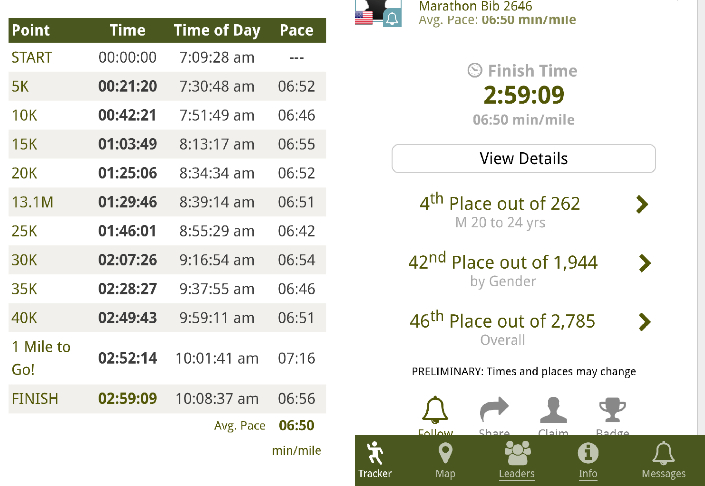This screenshot has width=705, height=486.
Task: Click the clock icon beside Finish Time
Action: [475, 71]
